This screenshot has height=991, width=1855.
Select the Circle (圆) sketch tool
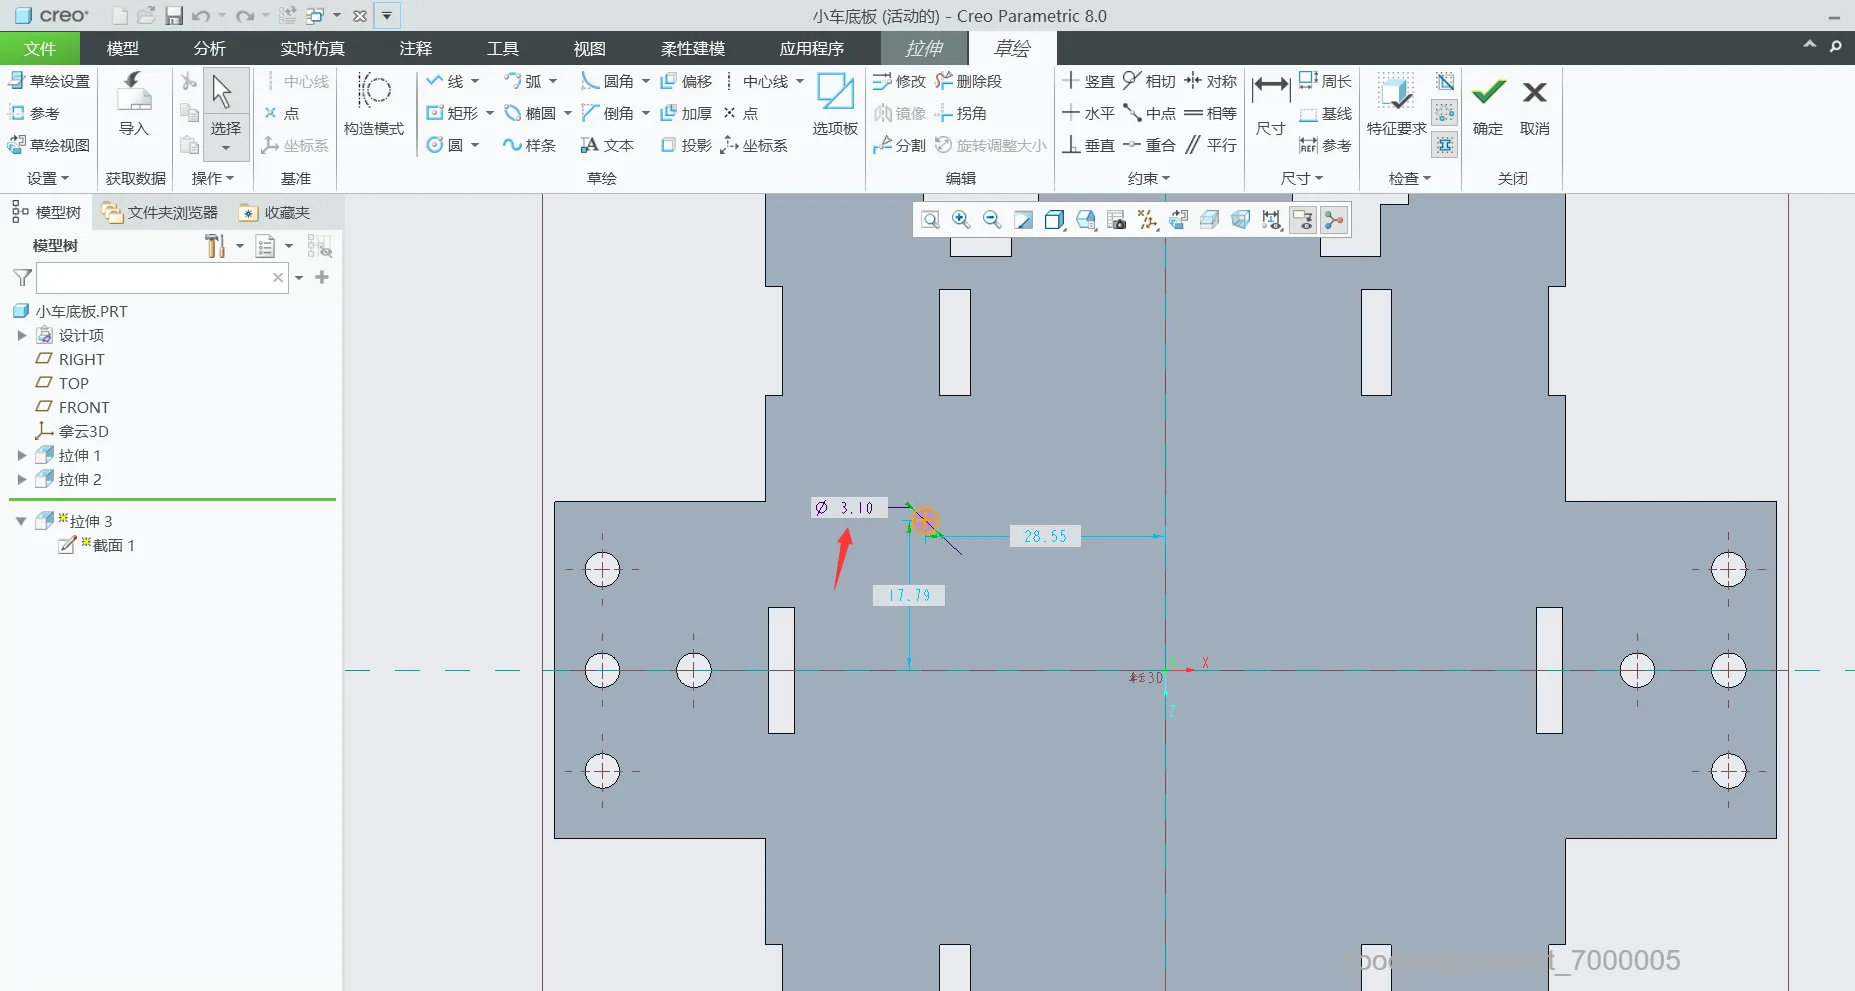point(445,145)
